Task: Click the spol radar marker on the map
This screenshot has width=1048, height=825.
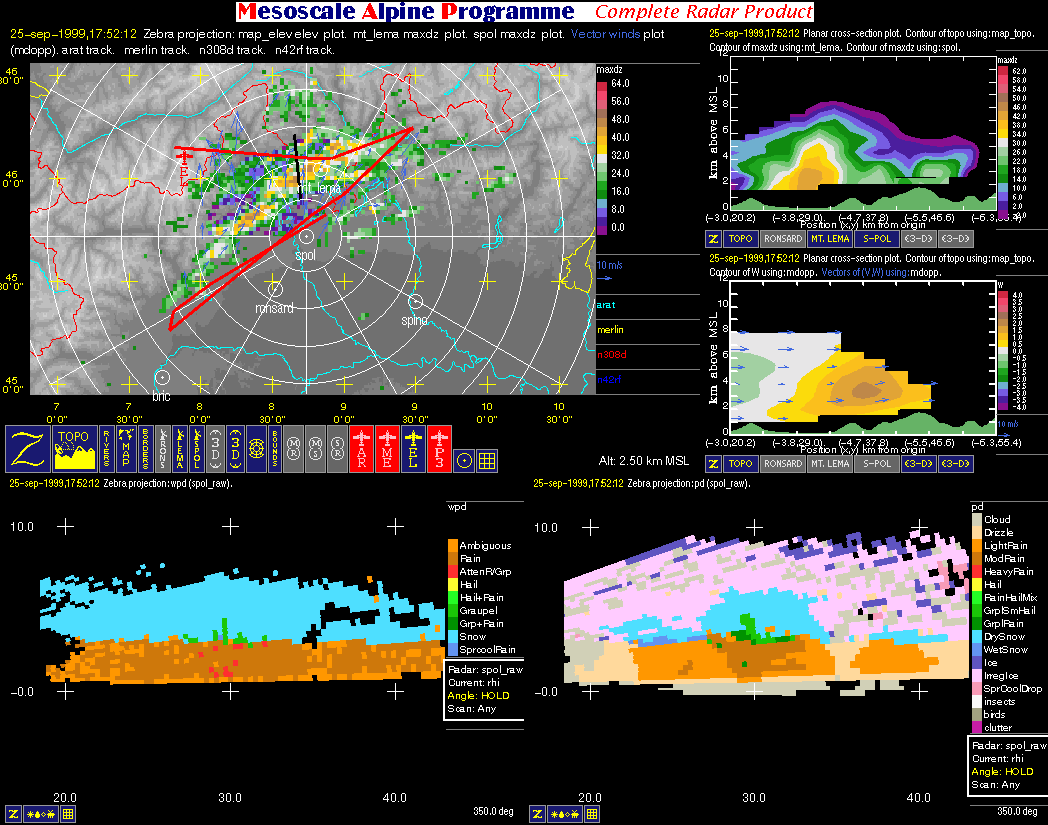Action: [305, 236]
